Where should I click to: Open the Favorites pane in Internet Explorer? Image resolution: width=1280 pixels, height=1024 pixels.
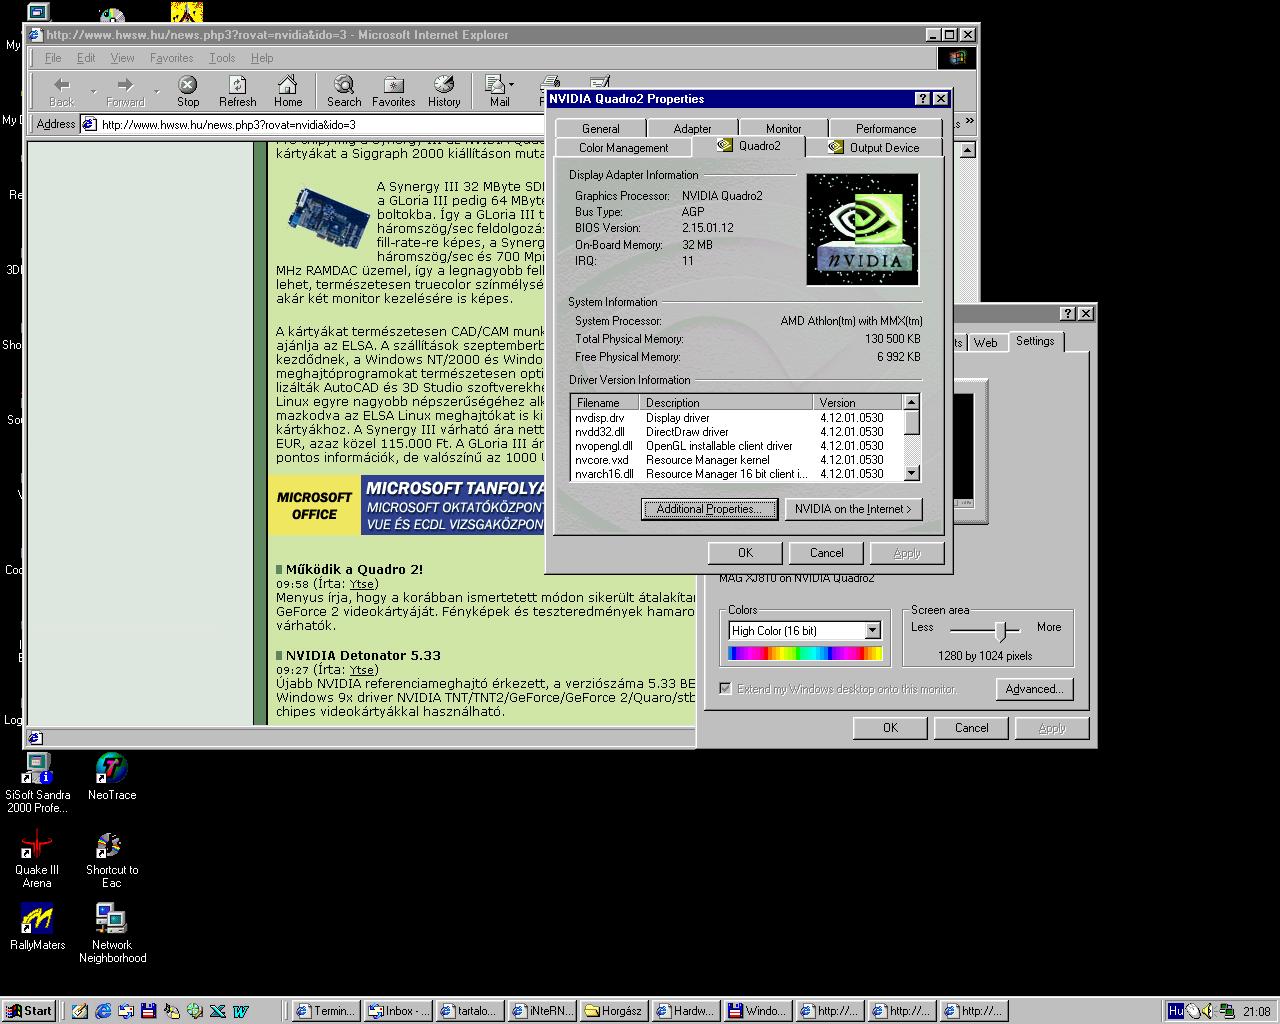(x=394, y=90)
